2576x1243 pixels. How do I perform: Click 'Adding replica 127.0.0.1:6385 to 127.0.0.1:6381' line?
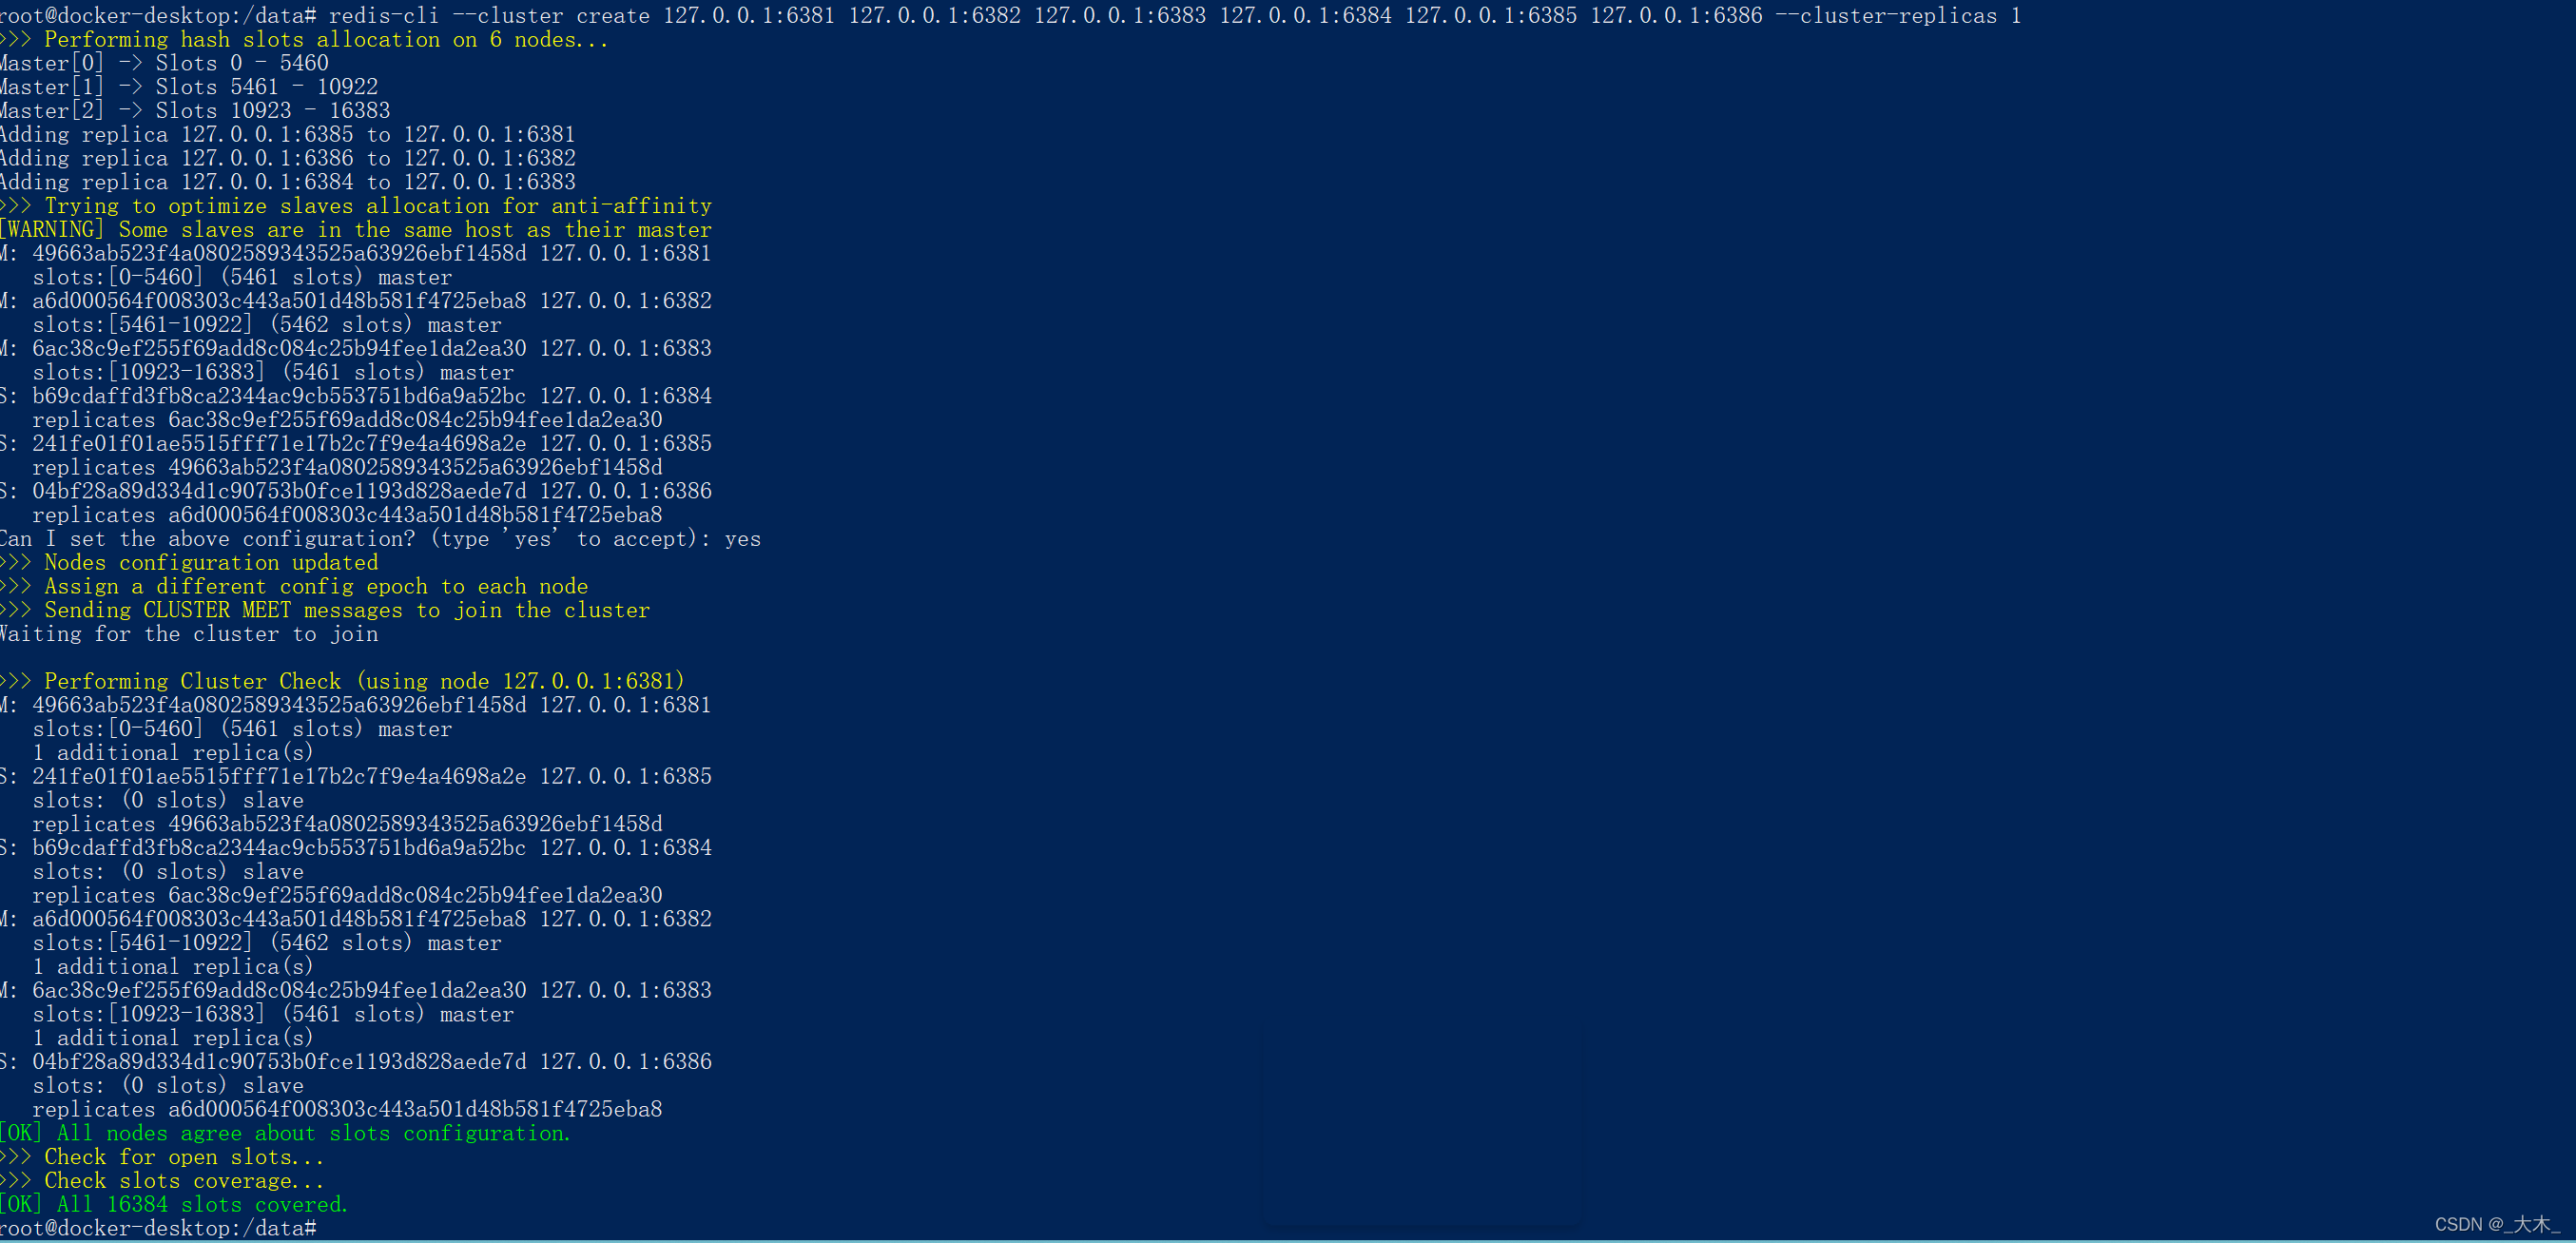pos(288,135)
